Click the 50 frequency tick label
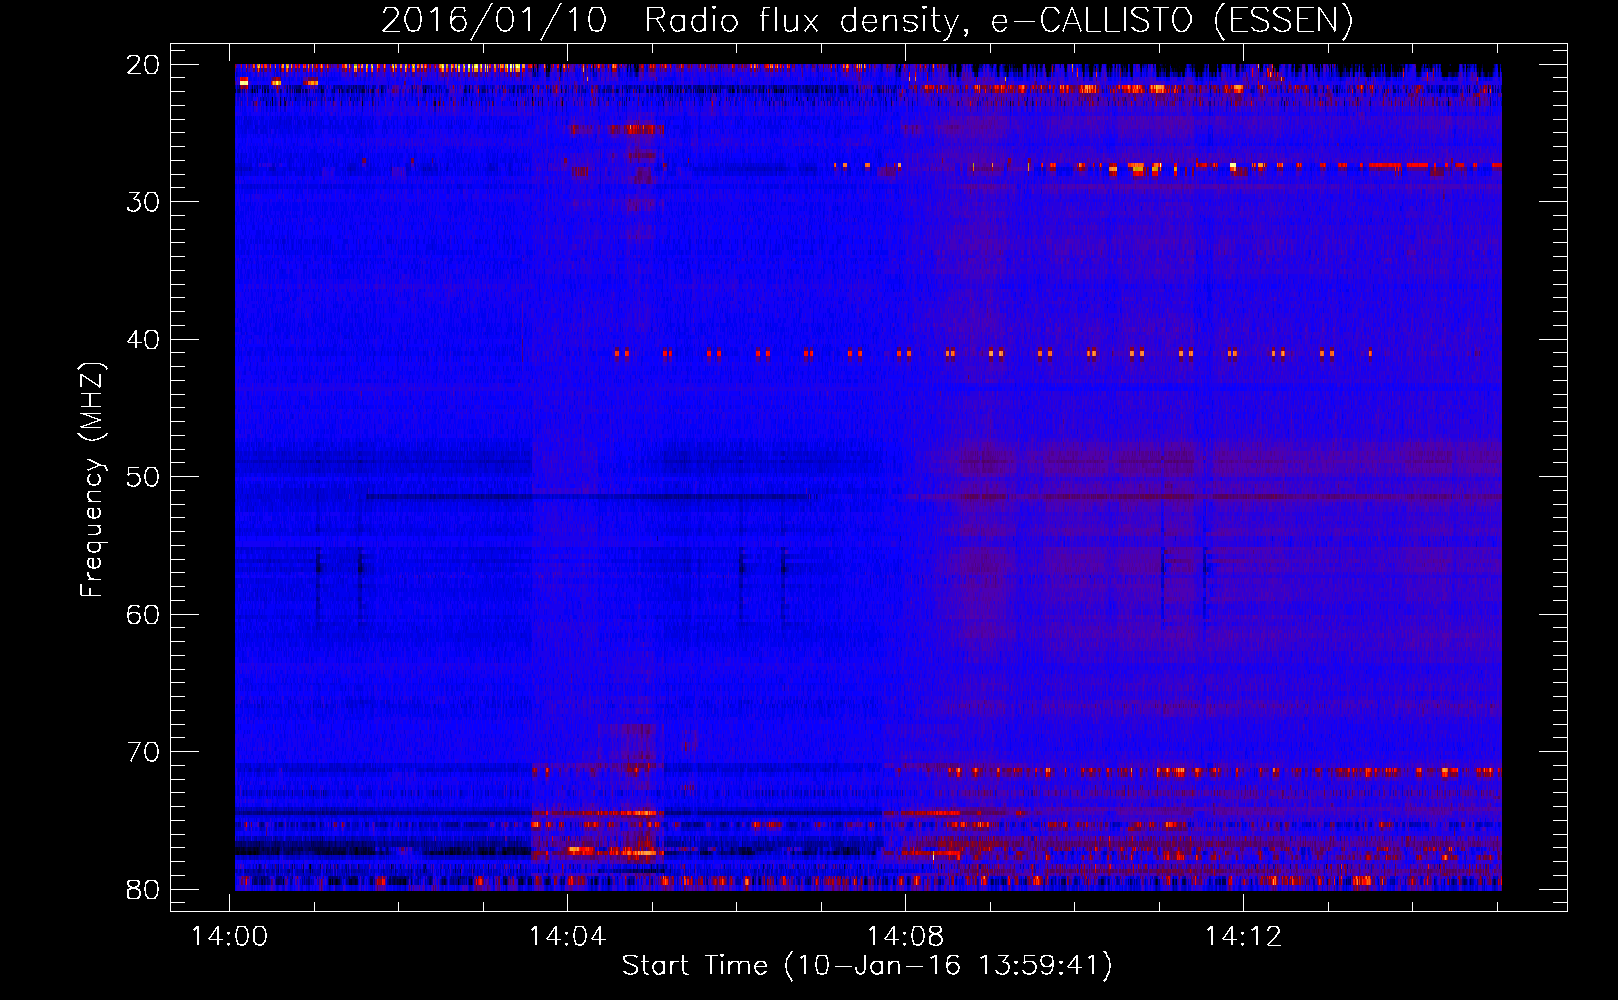The height and width of the screenshot is (1000, 1618). tap(144, 477)
